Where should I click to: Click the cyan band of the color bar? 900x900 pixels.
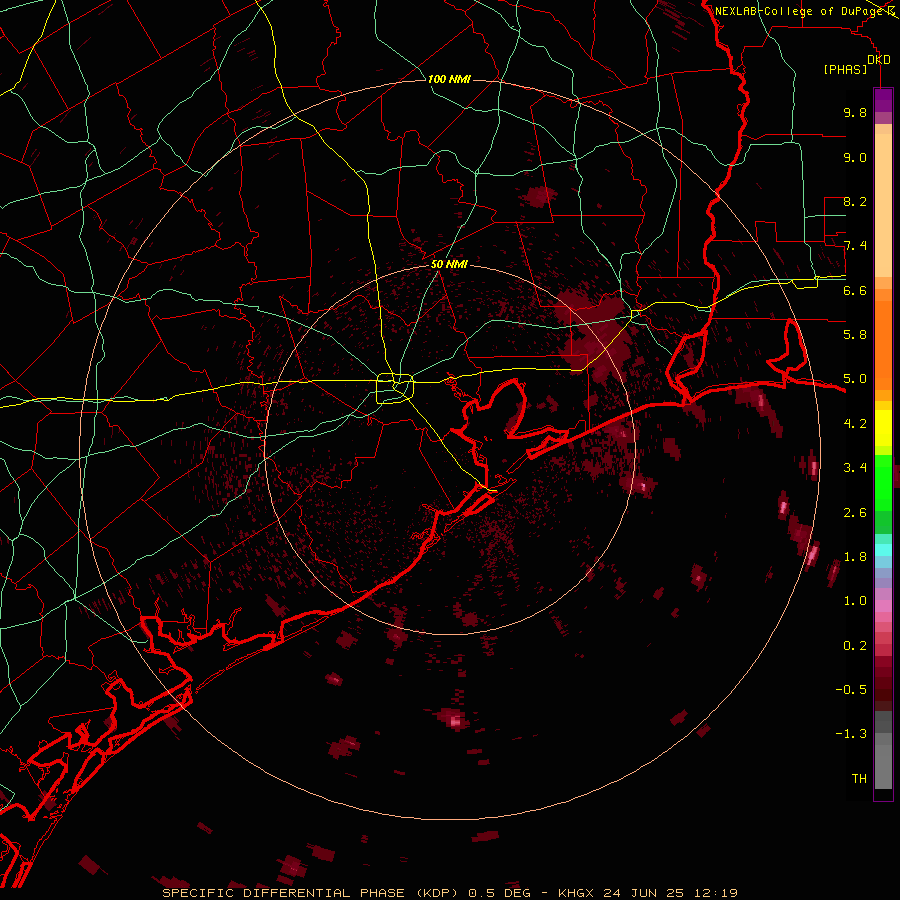pos(883,550)
